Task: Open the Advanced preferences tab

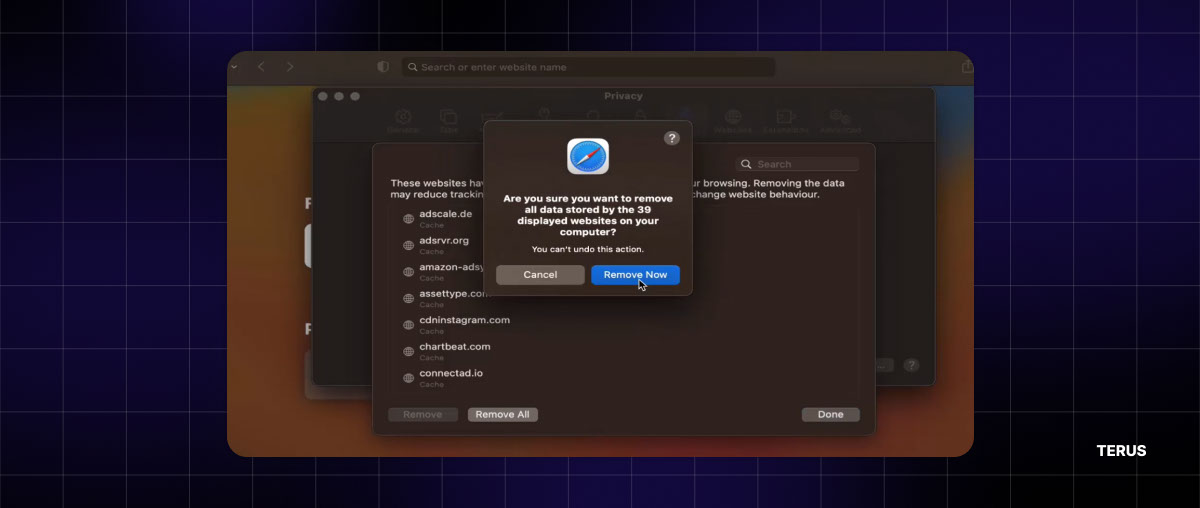Action: coord(840,121)
